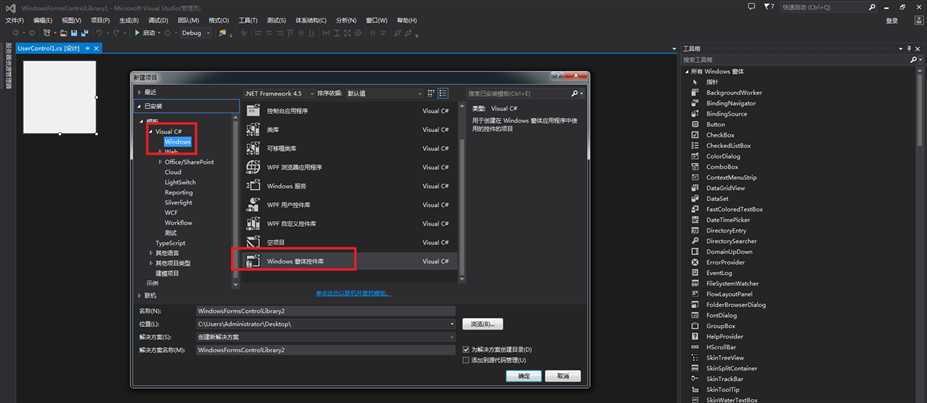Open the 调试(D) menu
The width and height of the screenshot is (927, 403).
click(x=158, y=20)
